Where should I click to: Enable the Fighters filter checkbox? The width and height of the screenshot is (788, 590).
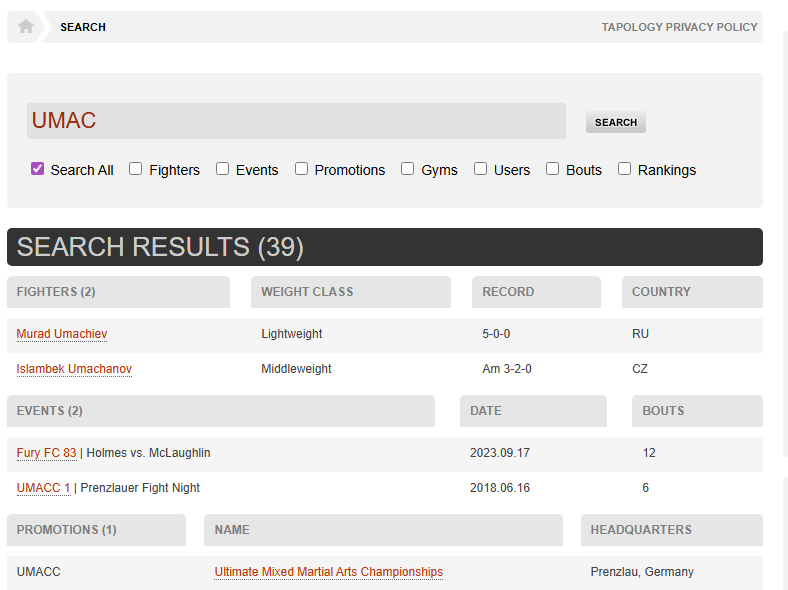[135, 169]
